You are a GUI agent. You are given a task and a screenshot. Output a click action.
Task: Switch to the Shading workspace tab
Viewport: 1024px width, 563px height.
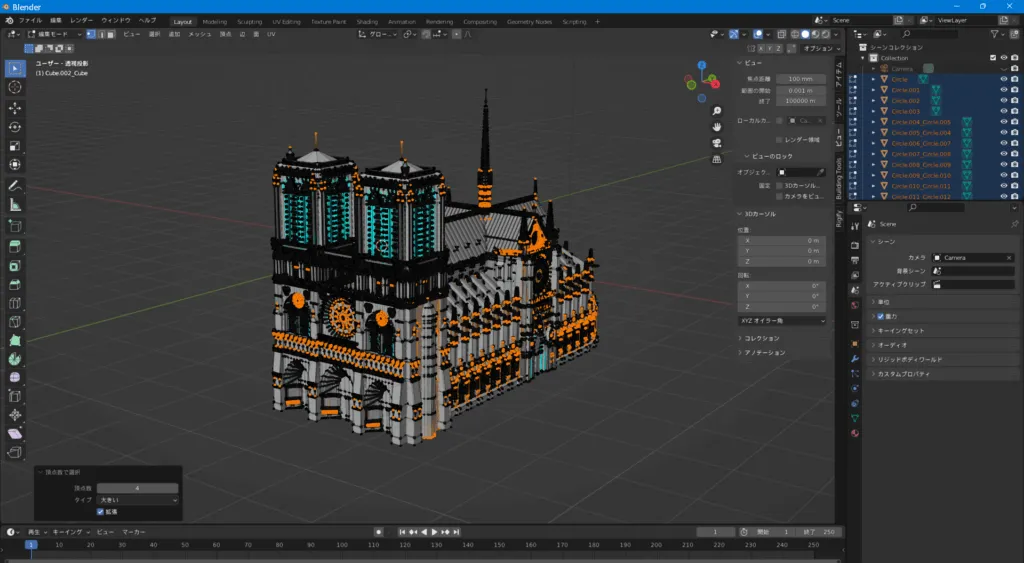point(367,22)
